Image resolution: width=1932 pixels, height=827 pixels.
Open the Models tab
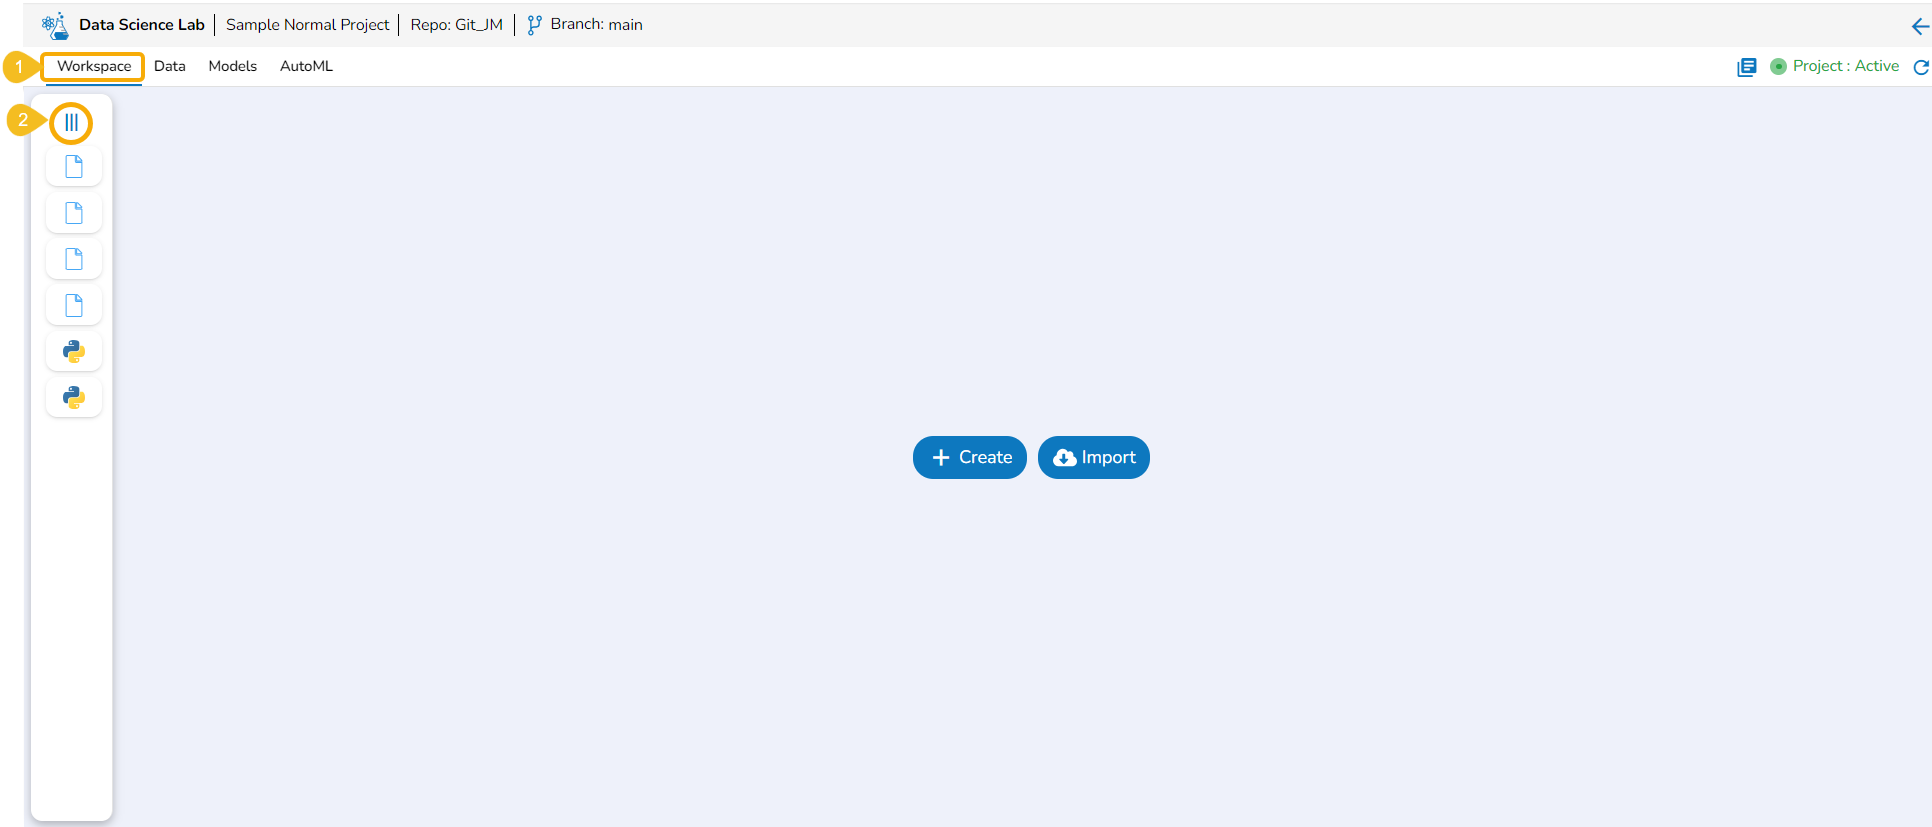[x=233, y=66]
